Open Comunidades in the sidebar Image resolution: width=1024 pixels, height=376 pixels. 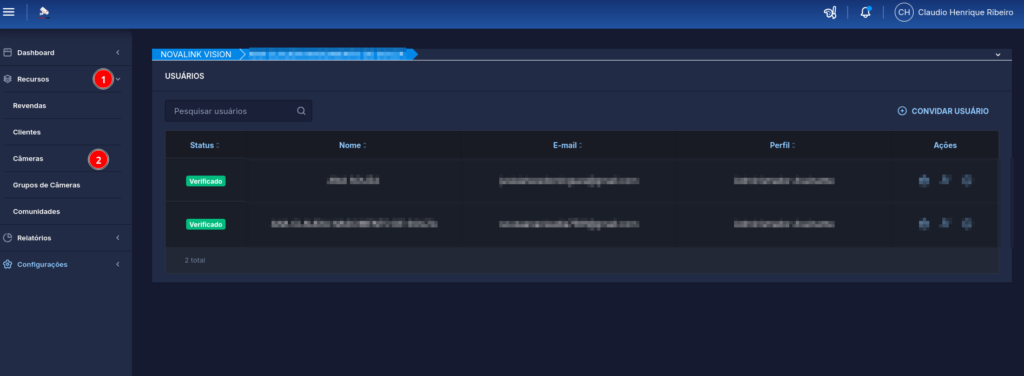click(37, 212)
